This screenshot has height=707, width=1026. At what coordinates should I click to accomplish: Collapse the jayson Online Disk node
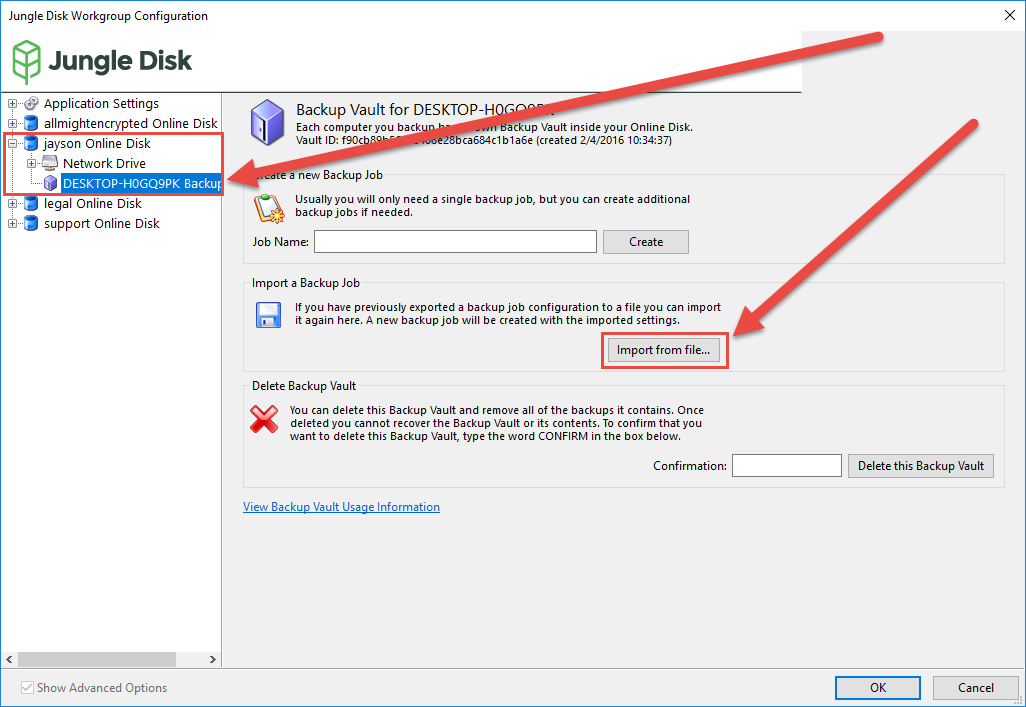pos(12,143)
